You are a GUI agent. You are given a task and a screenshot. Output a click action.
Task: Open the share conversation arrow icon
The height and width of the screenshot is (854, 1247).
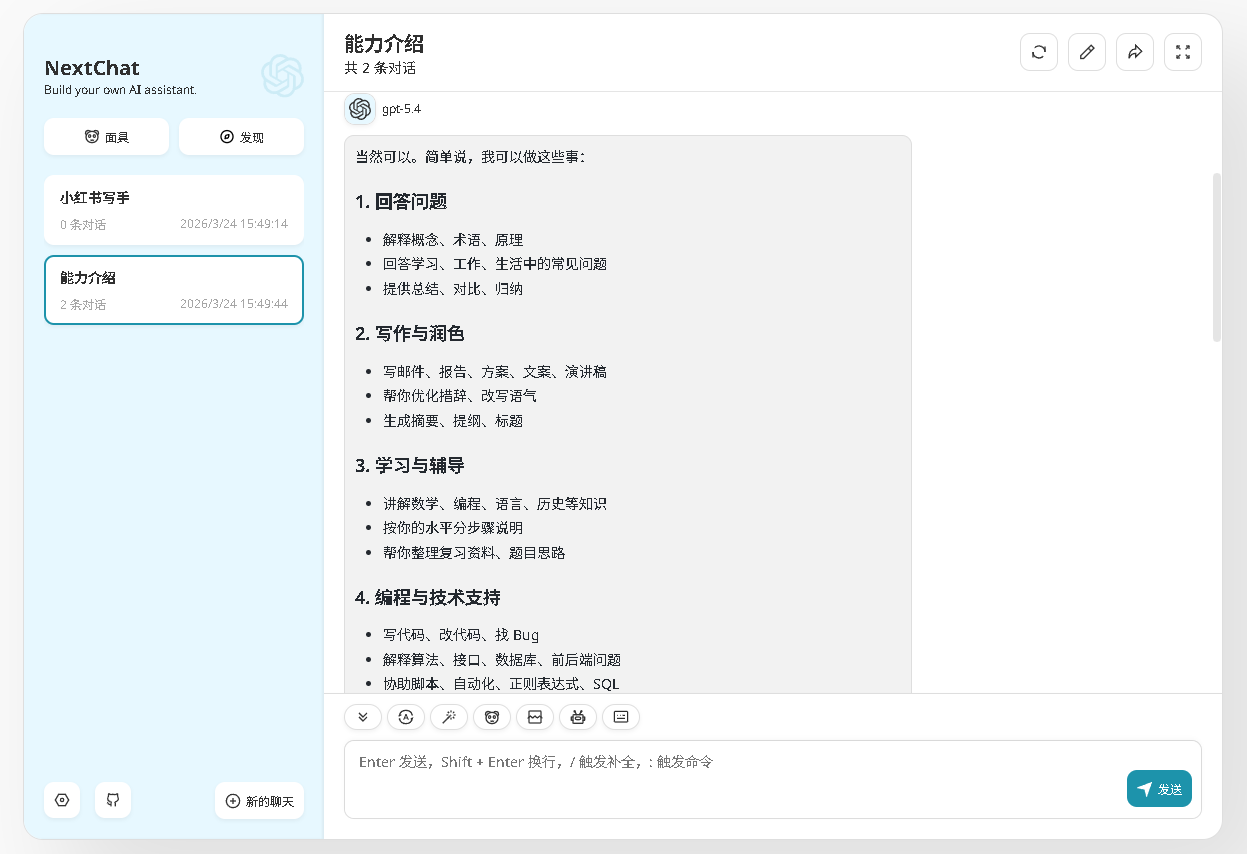click(1135, 52)
